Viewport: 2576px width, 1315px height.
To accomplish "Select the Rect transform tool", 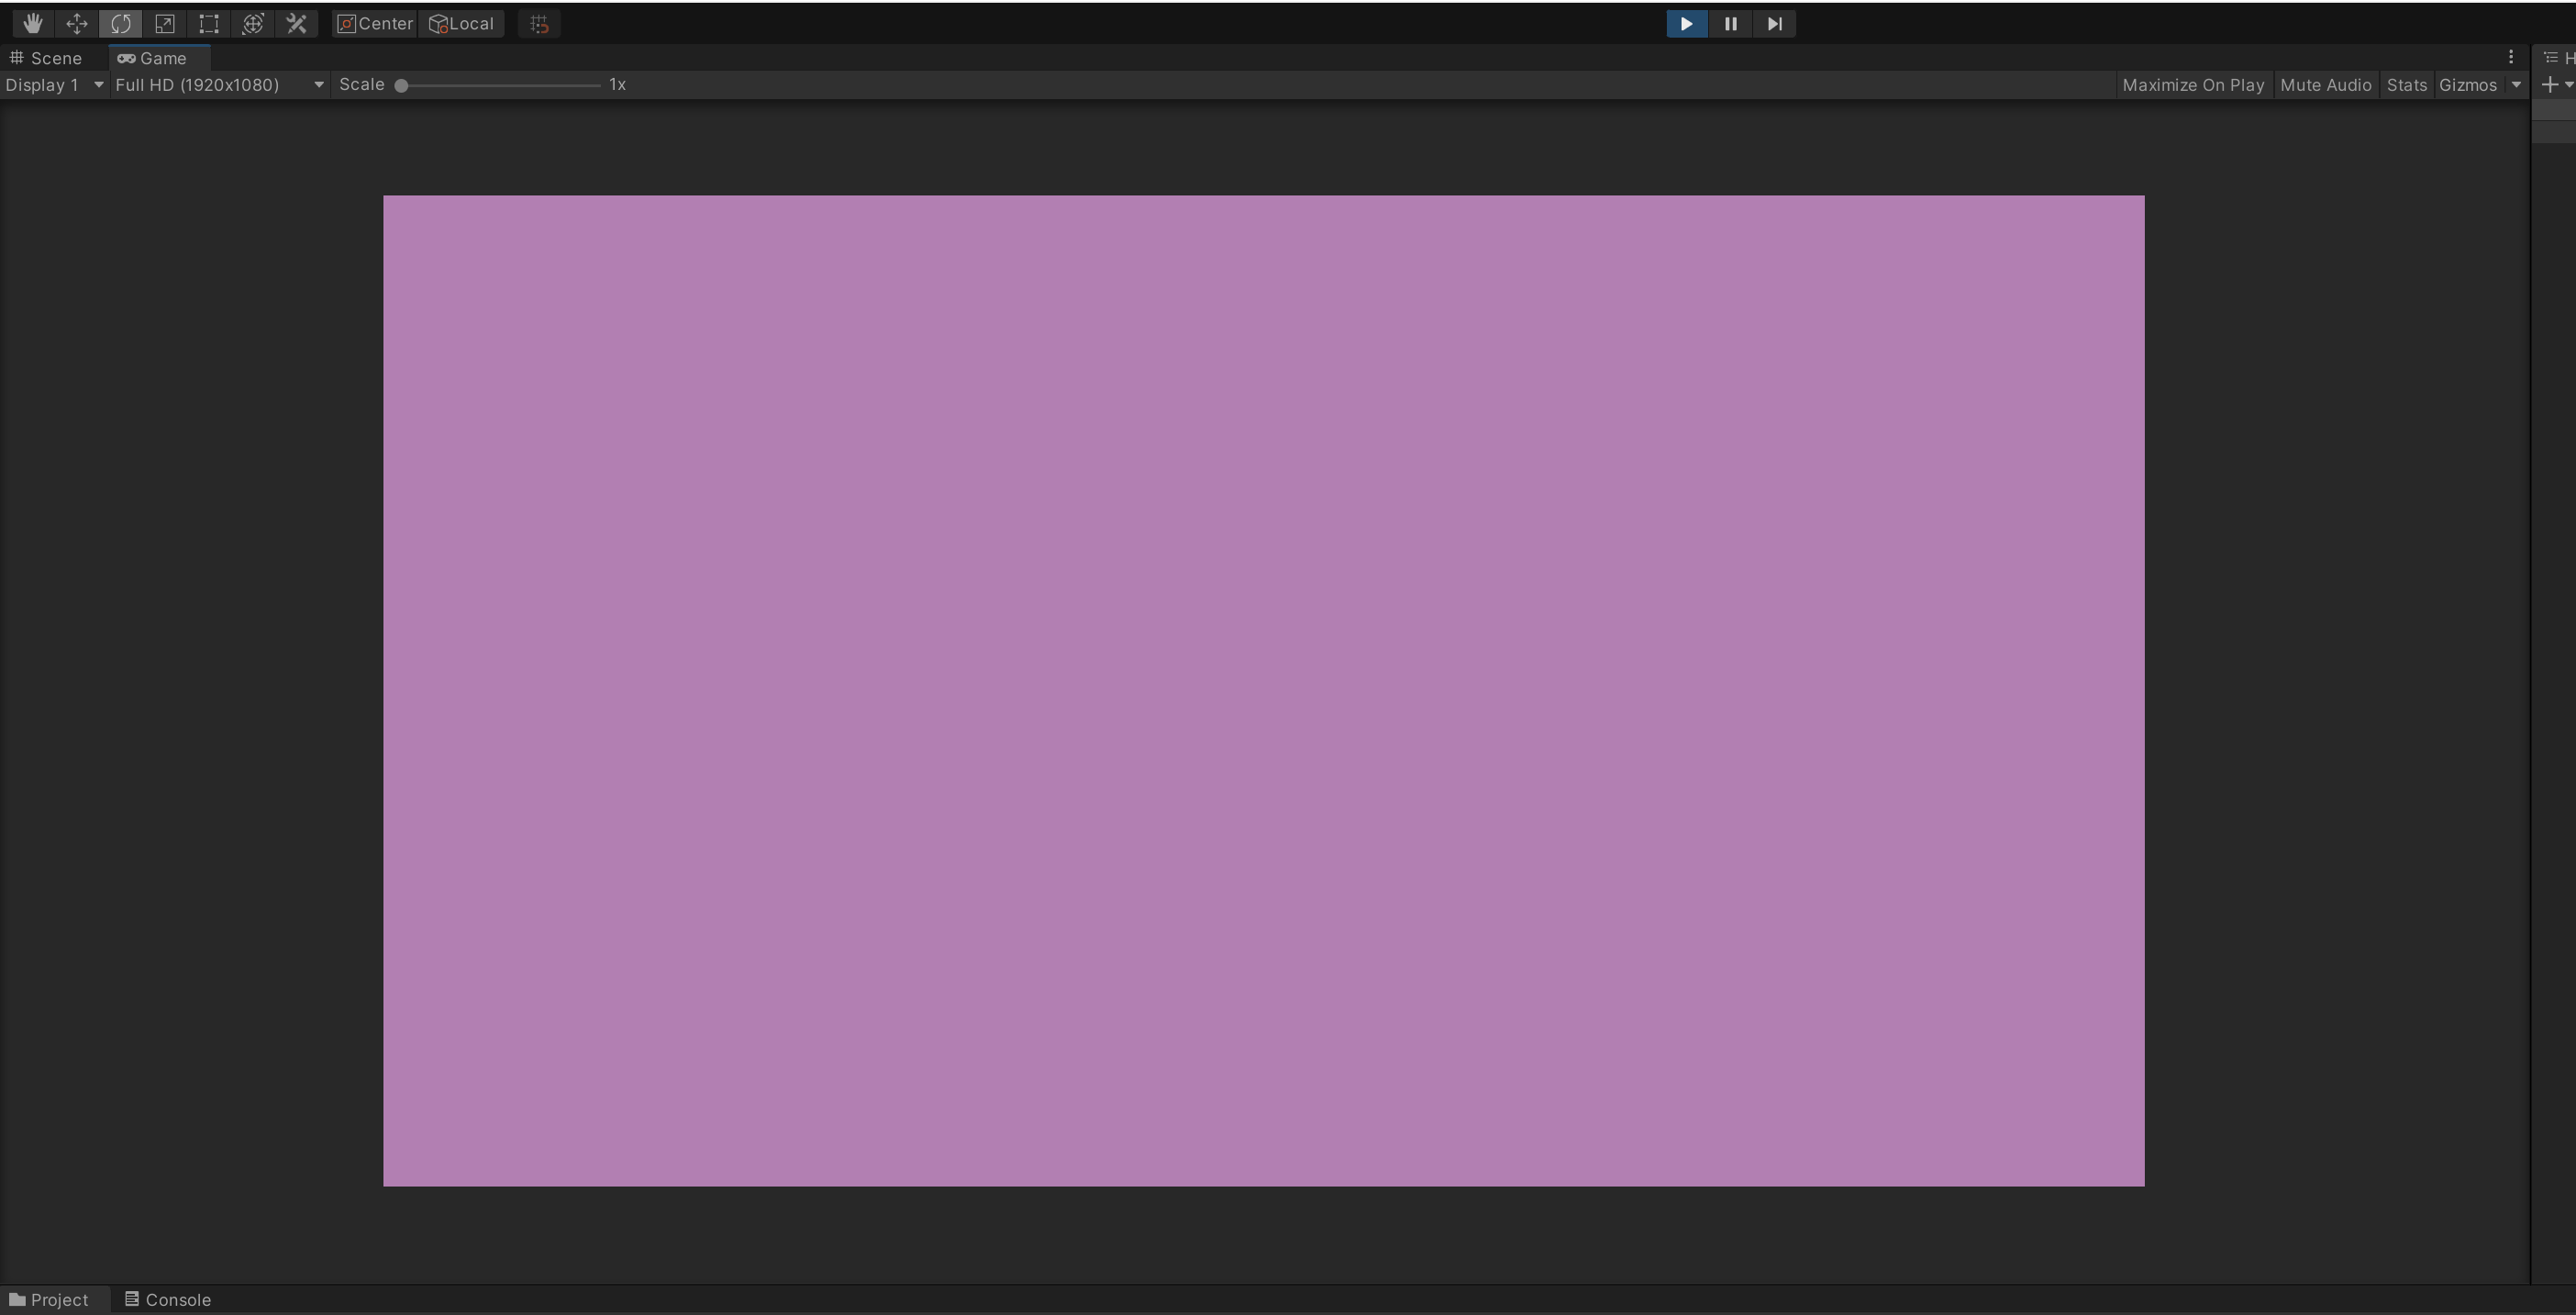I will tap(209, 23).
